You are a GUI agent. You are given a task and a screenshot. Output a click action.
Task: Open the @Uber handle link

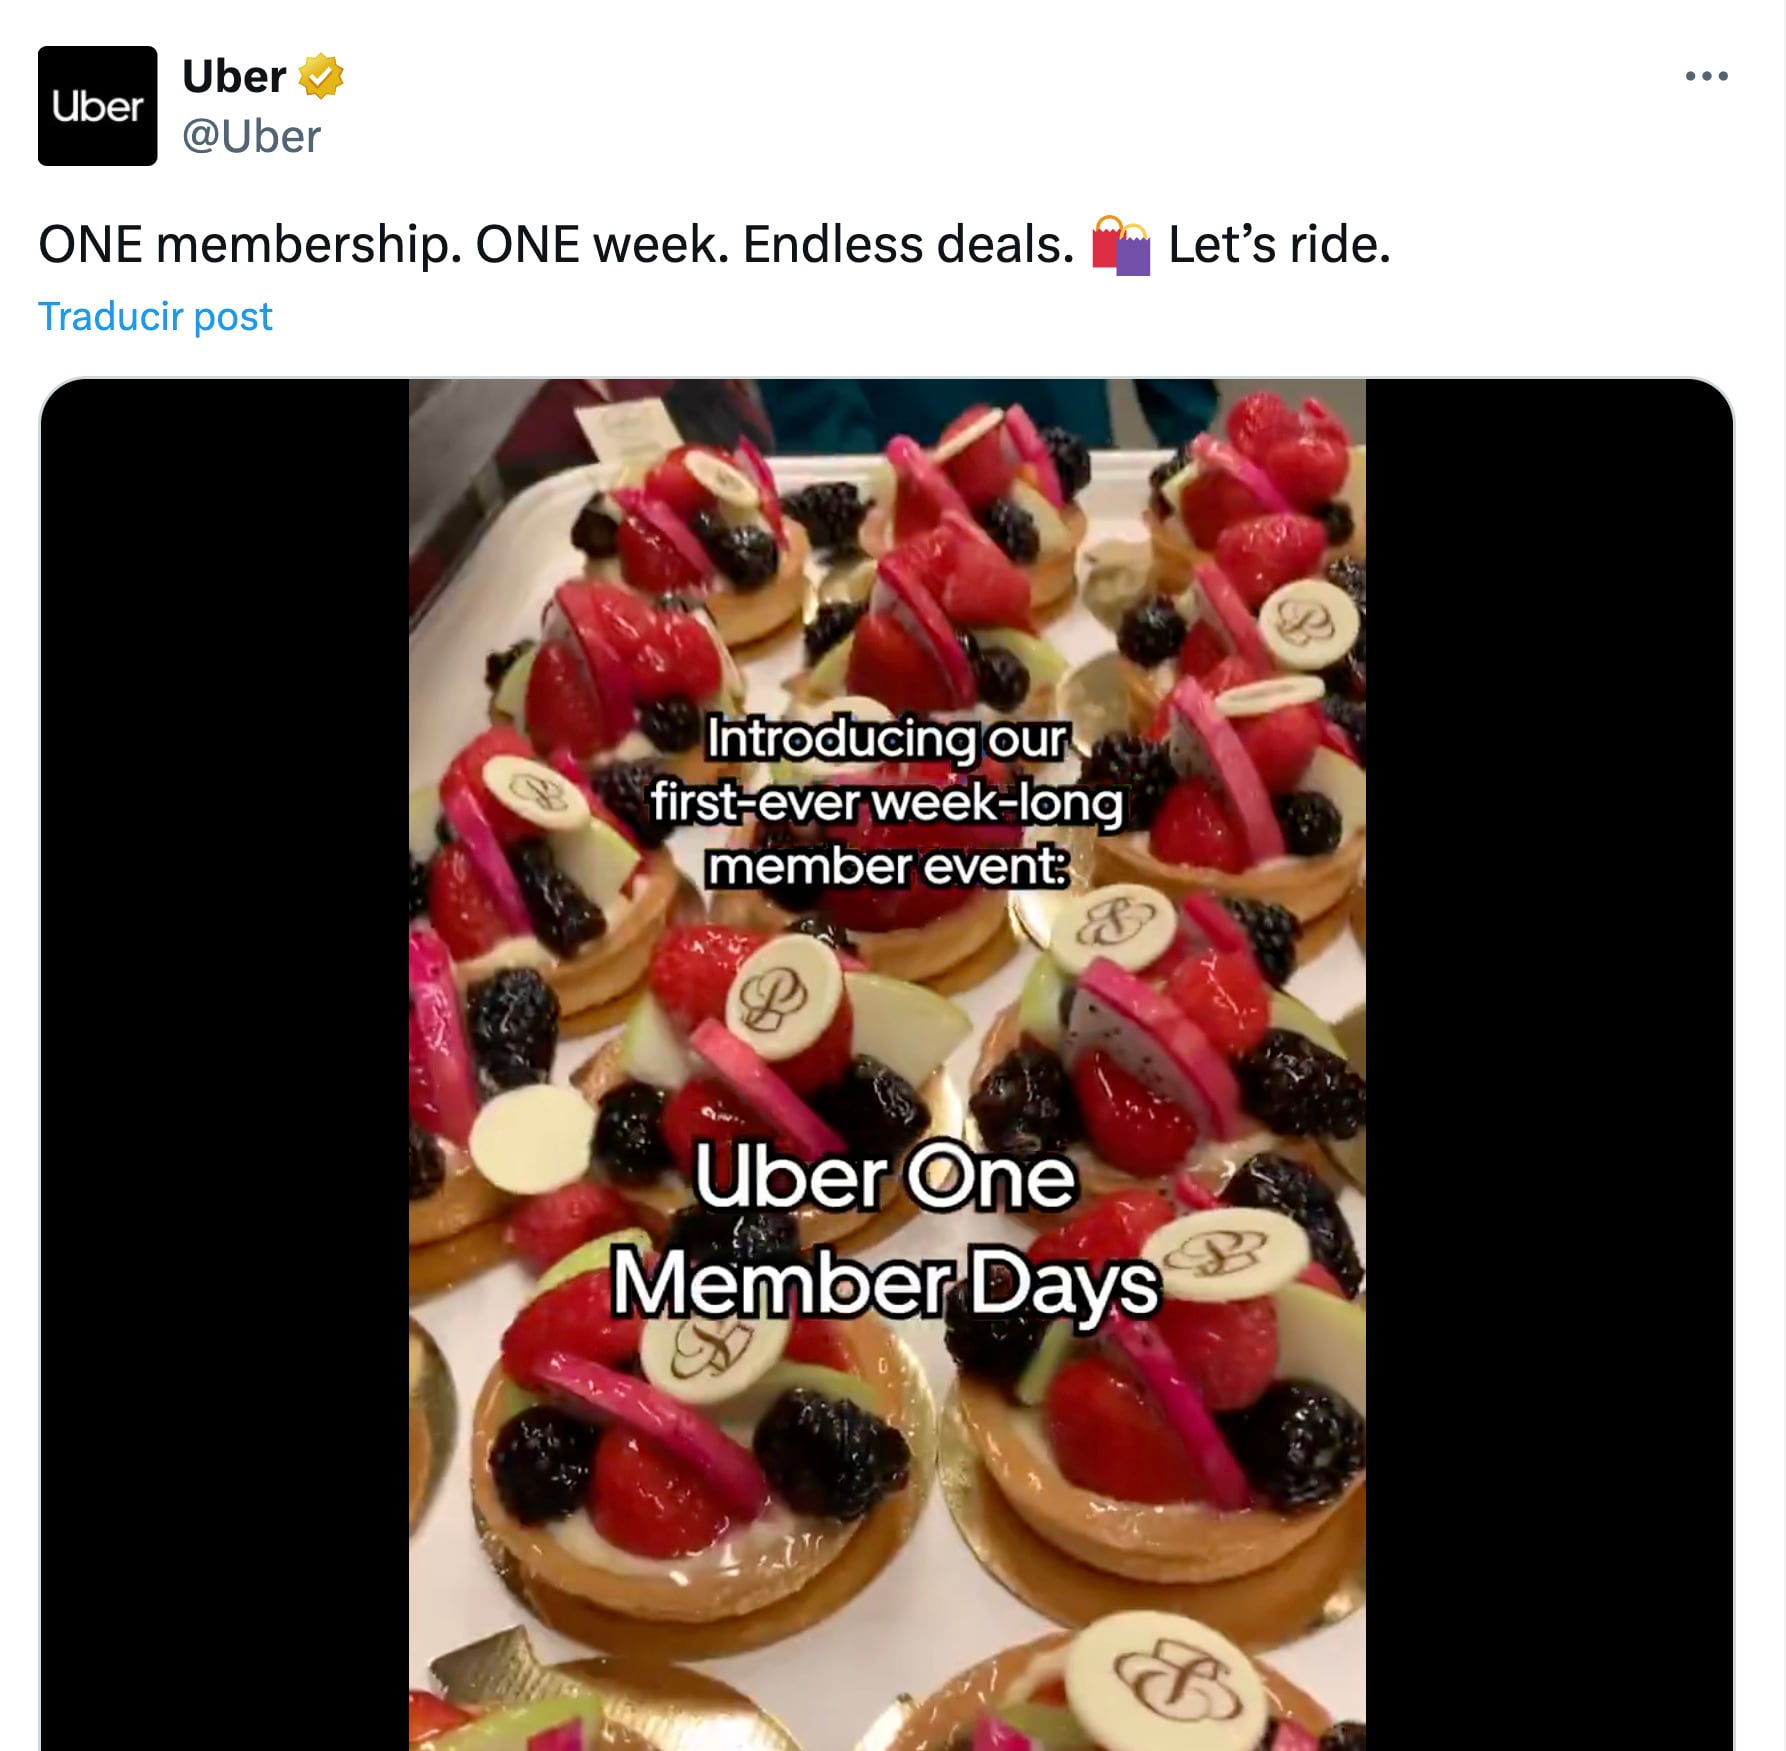point(250,136)
